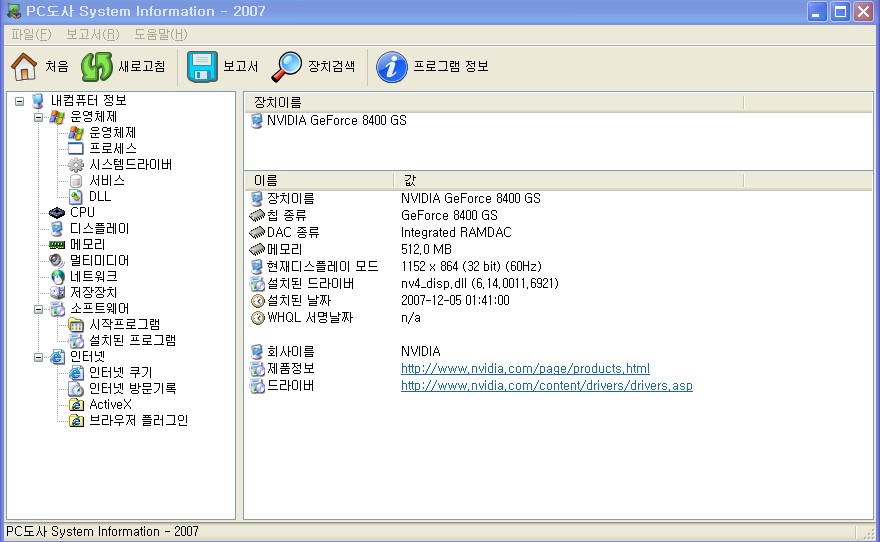880x542 pixels.
Task: Collapse the 소프트웨어 branch
Action: [x=38, y=309]
